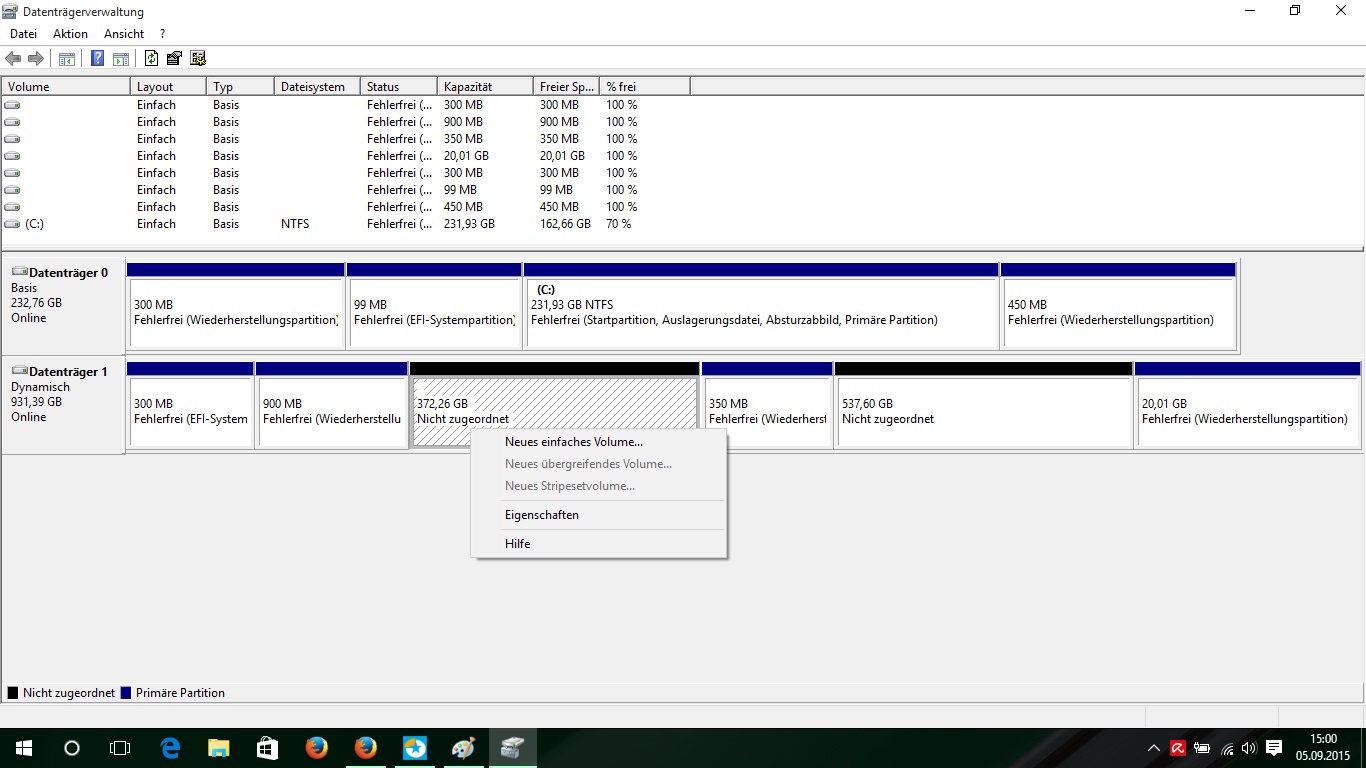Open the Windows Start menu

[23, 748]
